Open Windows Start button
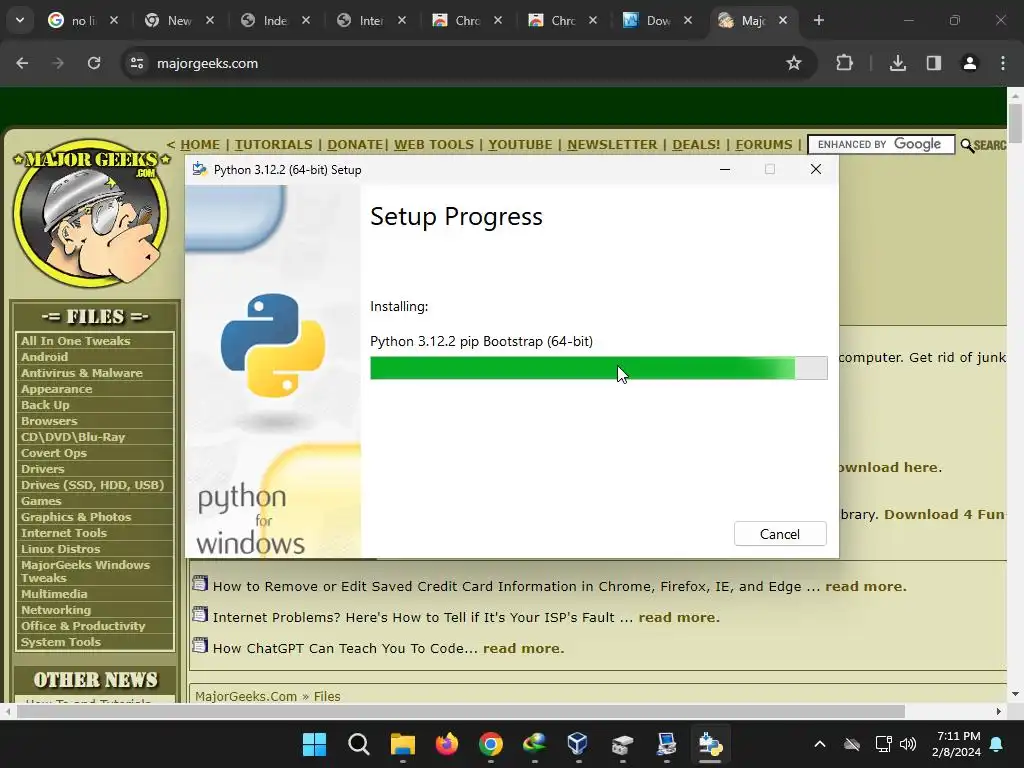1024x768 pixels. pyautogui.click(x=315, y=744)
